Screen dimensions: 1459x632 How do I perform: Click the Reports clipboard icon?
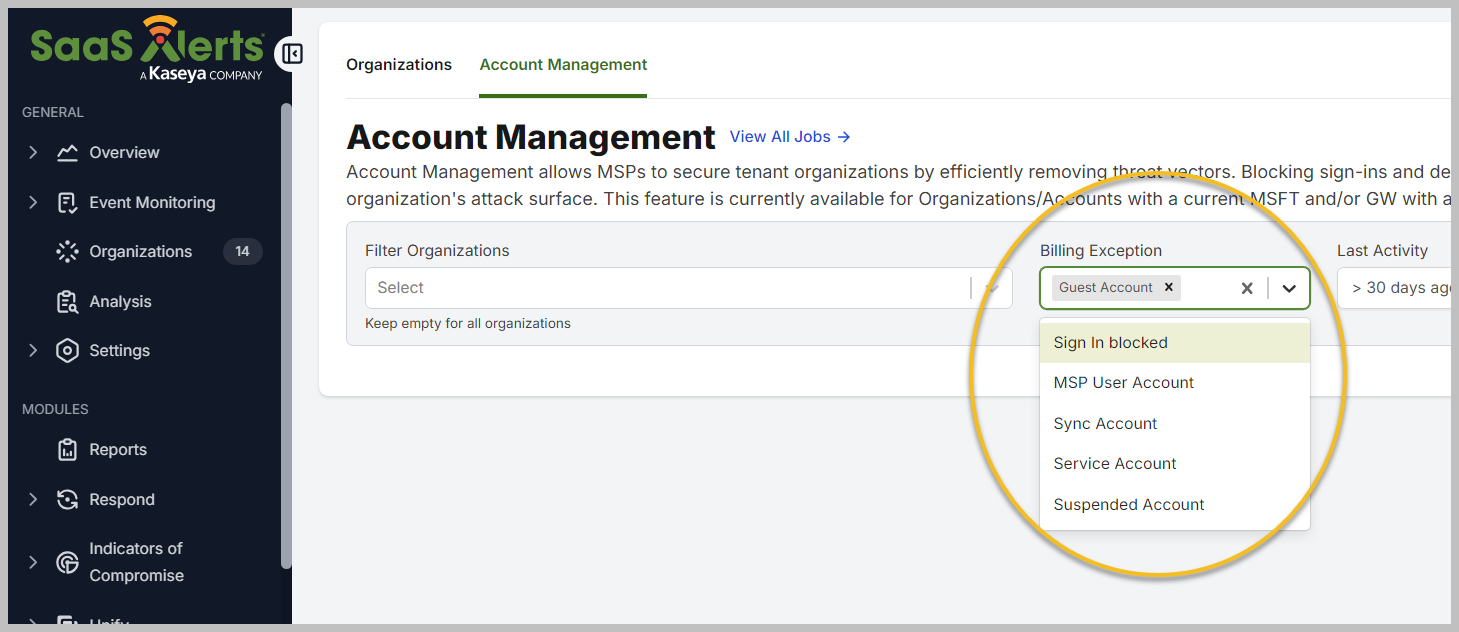point(67,450)
